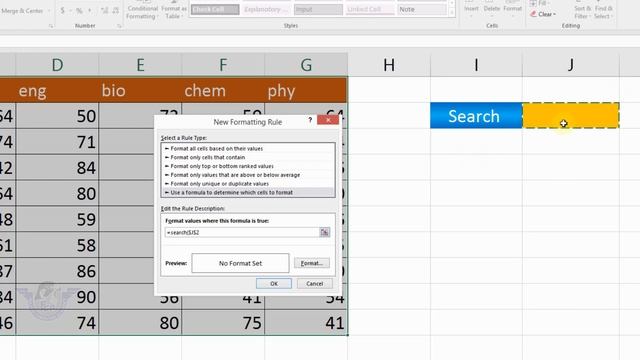Click the formula input field in dialog

tap(242, 232)
